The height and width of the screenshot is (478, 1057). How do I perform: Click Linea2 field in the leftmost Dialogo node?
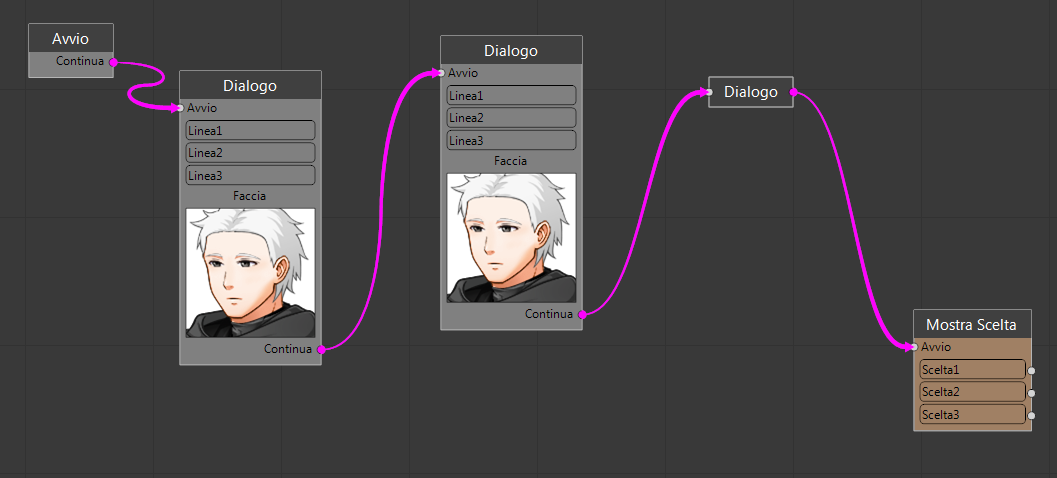tap(250, 152)
